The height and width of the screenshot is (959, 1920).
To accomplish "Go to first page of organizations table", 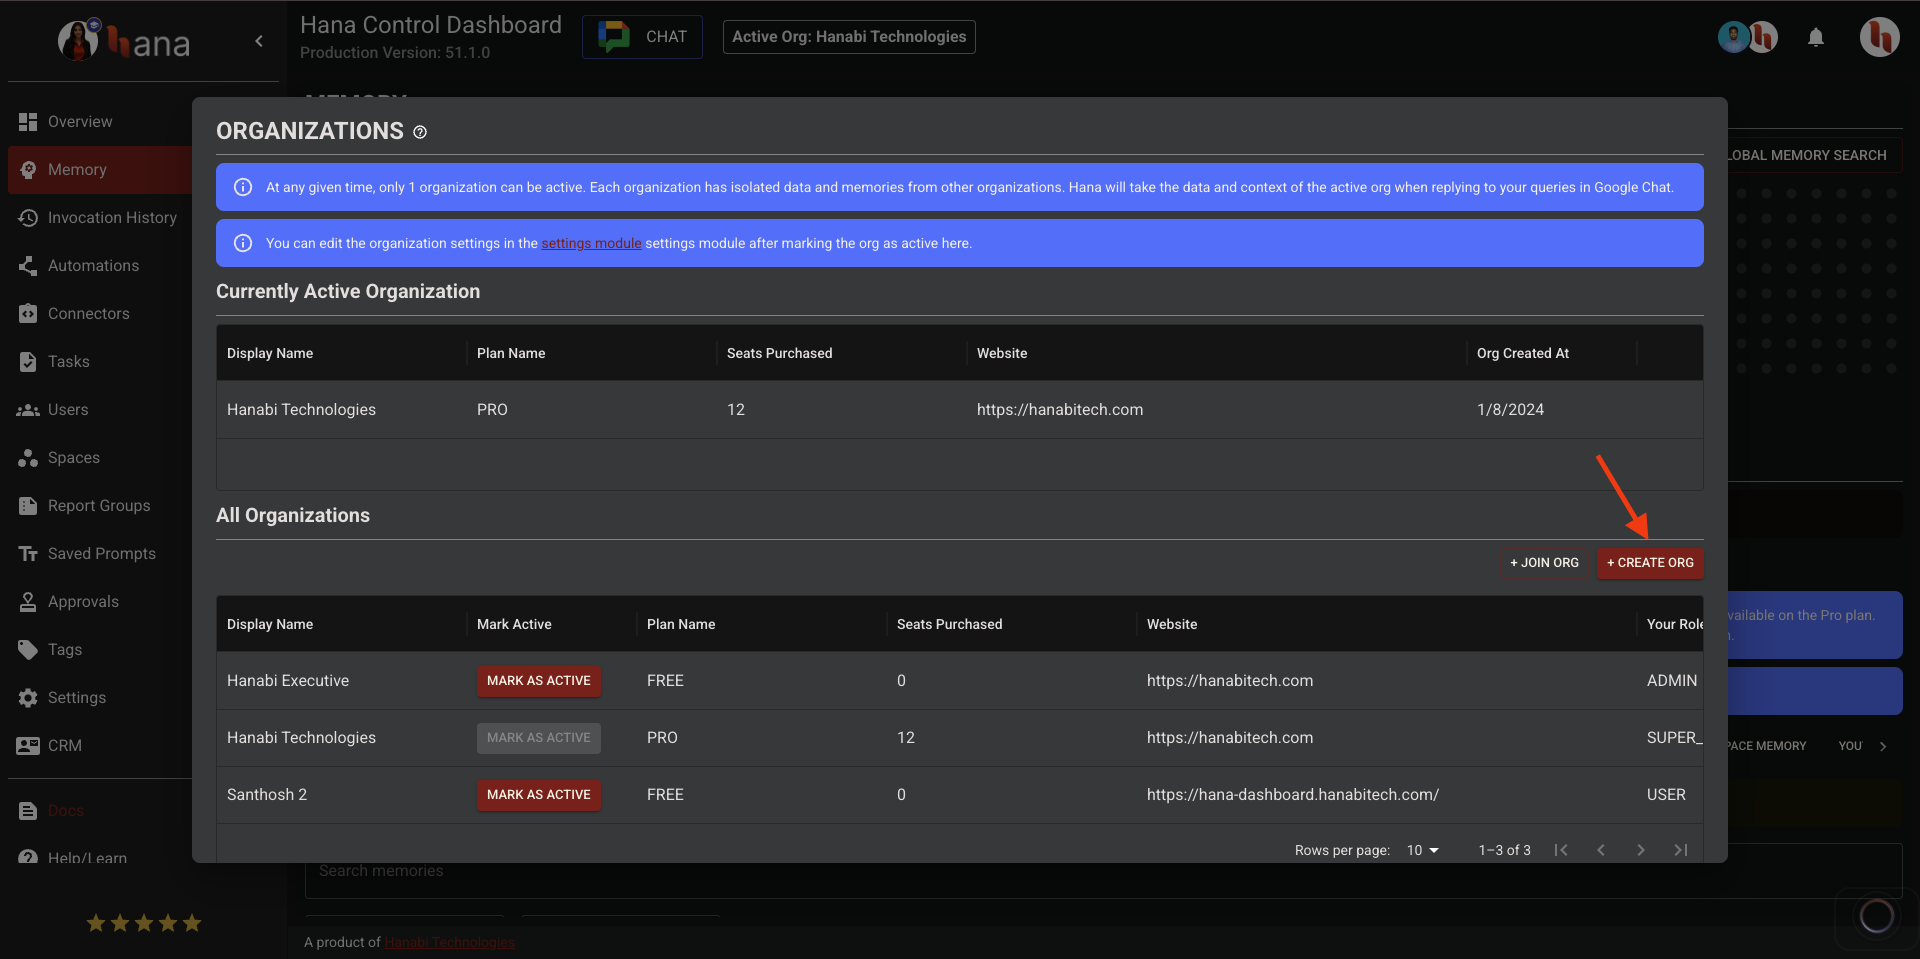I will tap(1561, 850).
